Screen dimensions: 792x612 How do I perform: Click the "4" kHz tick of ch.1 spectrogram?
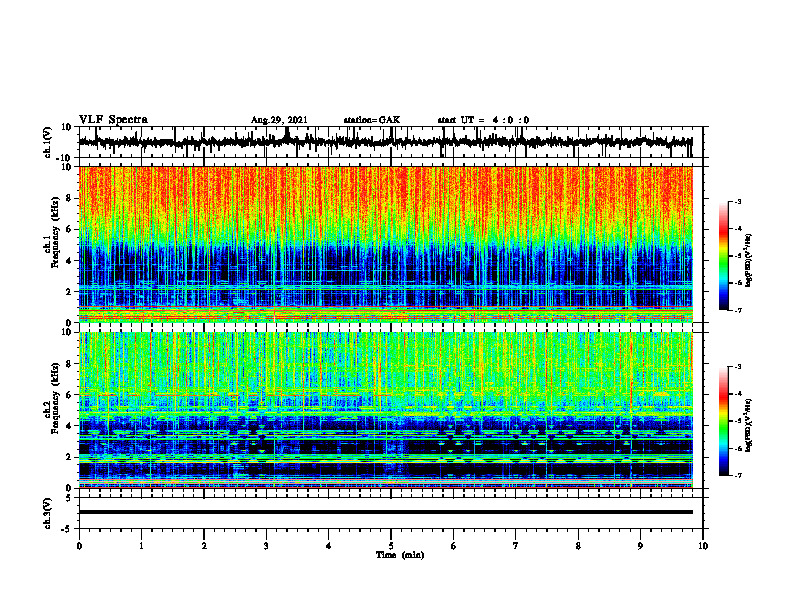[x=69, y=261]
